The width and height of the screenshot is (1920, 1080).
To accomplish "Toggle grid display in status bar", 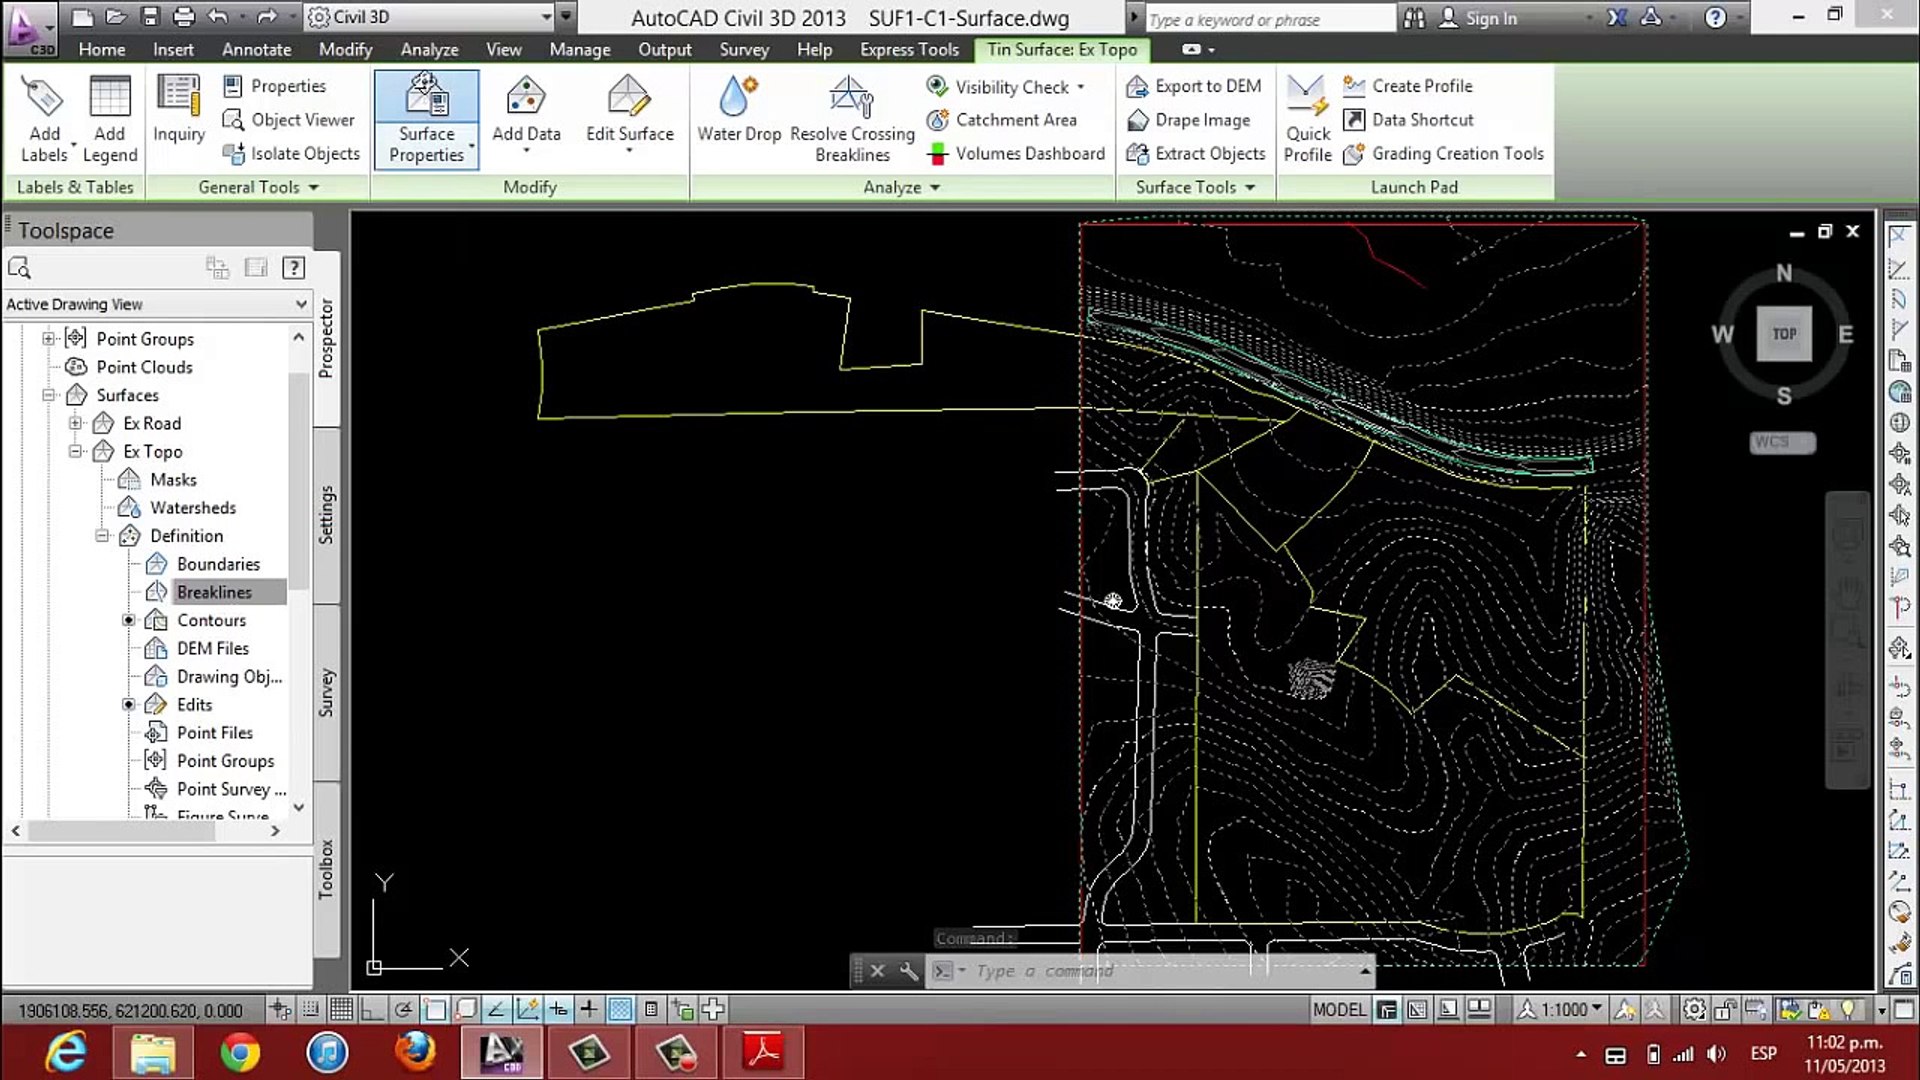I will (341, 1010).
